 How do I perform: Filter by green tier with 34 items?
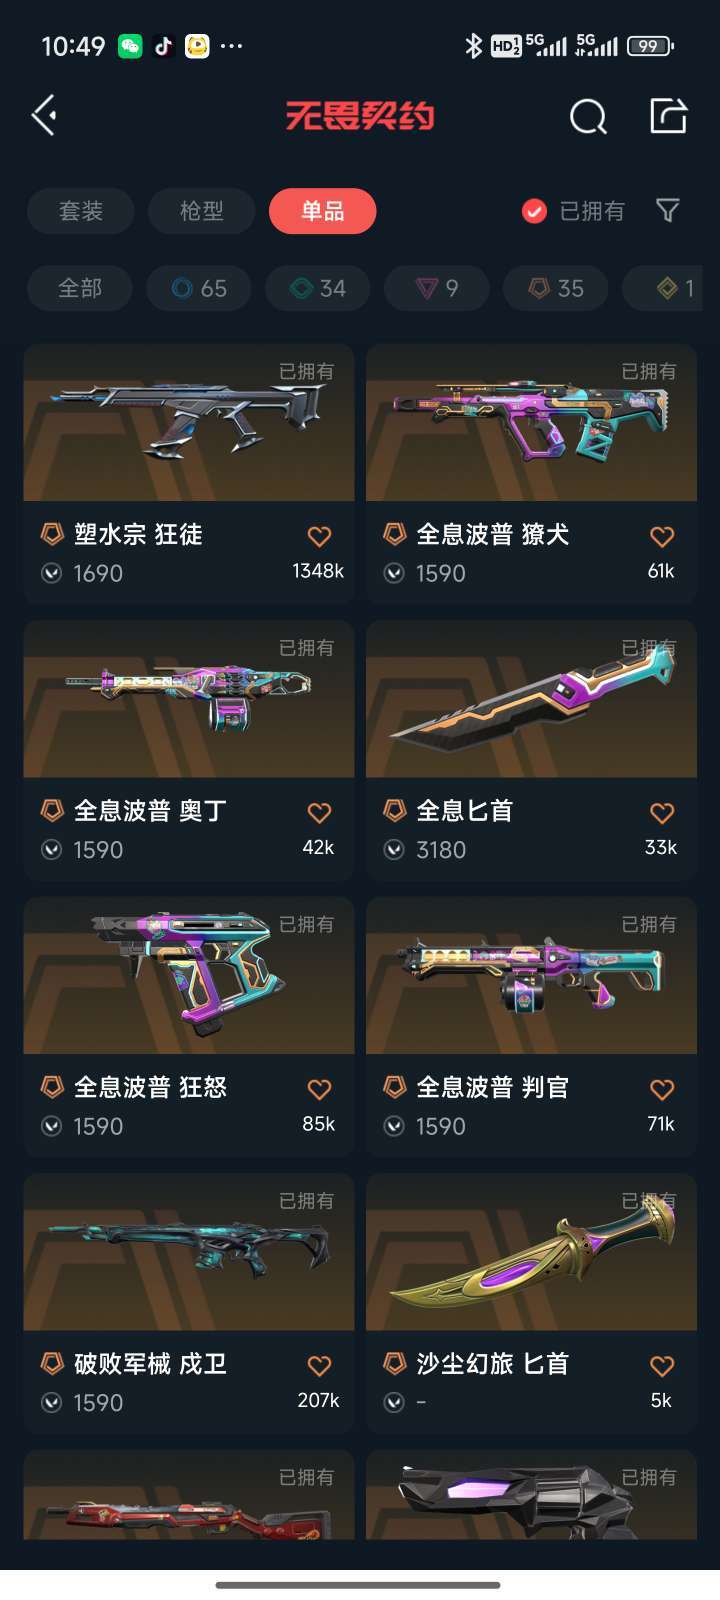click(318, 288)
